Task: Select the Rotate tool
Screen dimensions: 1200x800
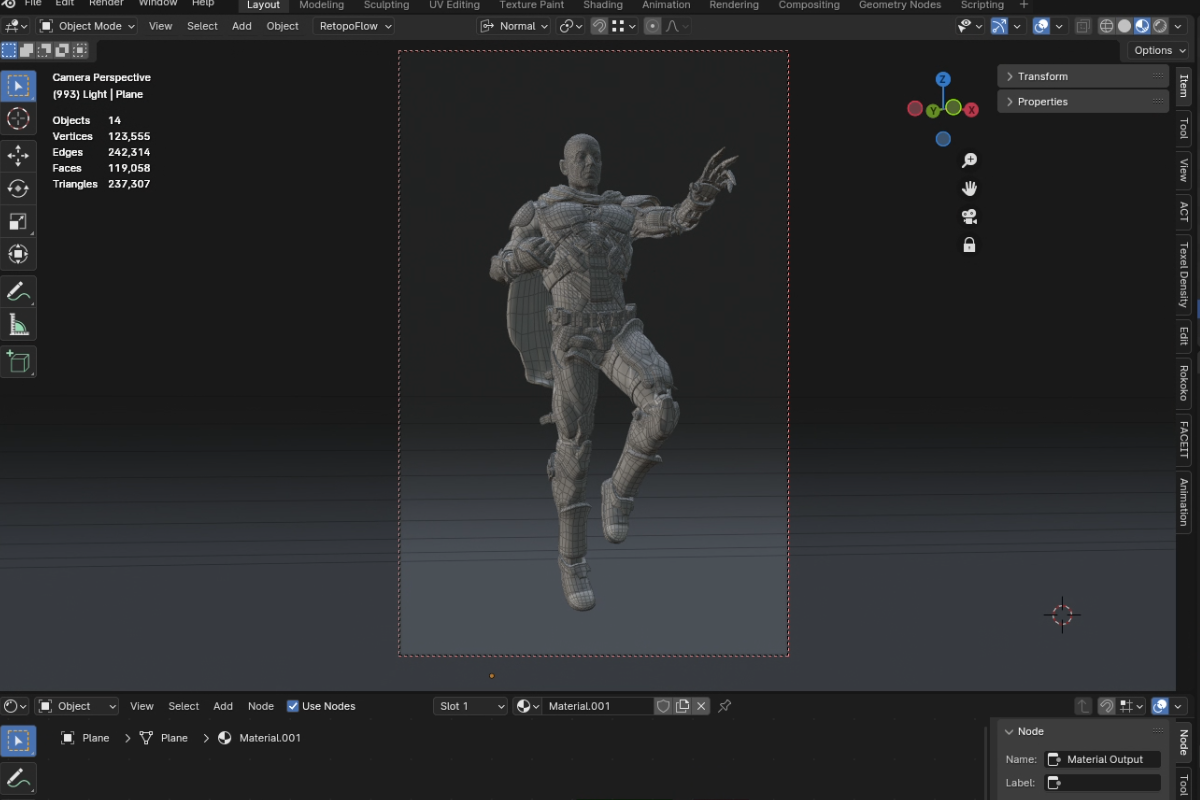Action: (18, 188)
